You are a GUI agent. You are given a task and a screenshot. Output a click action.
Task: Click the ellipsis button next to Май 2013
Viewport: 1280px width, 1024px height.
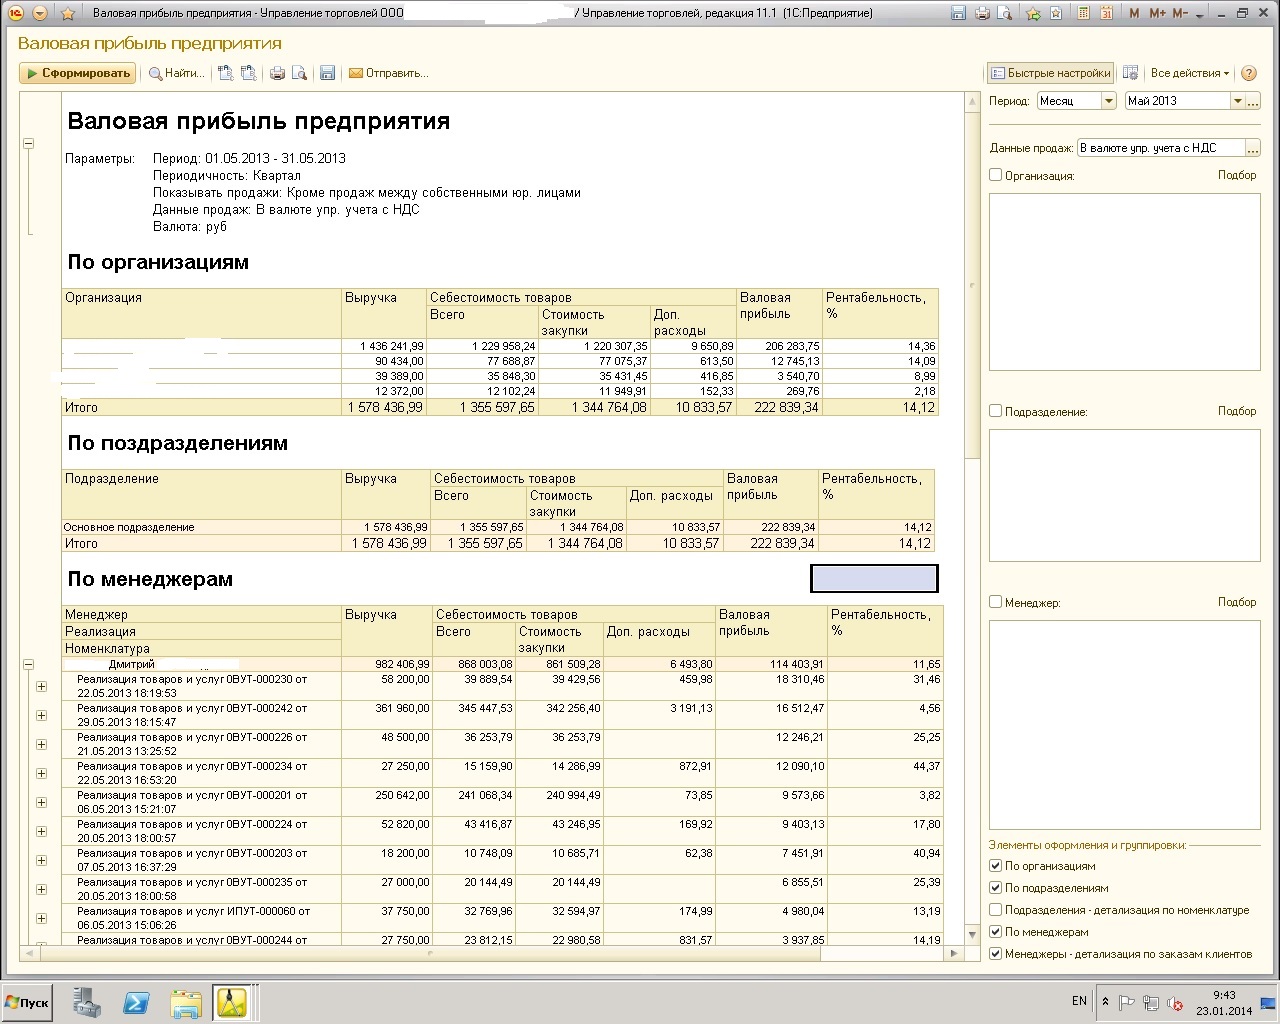(1253, 101)
